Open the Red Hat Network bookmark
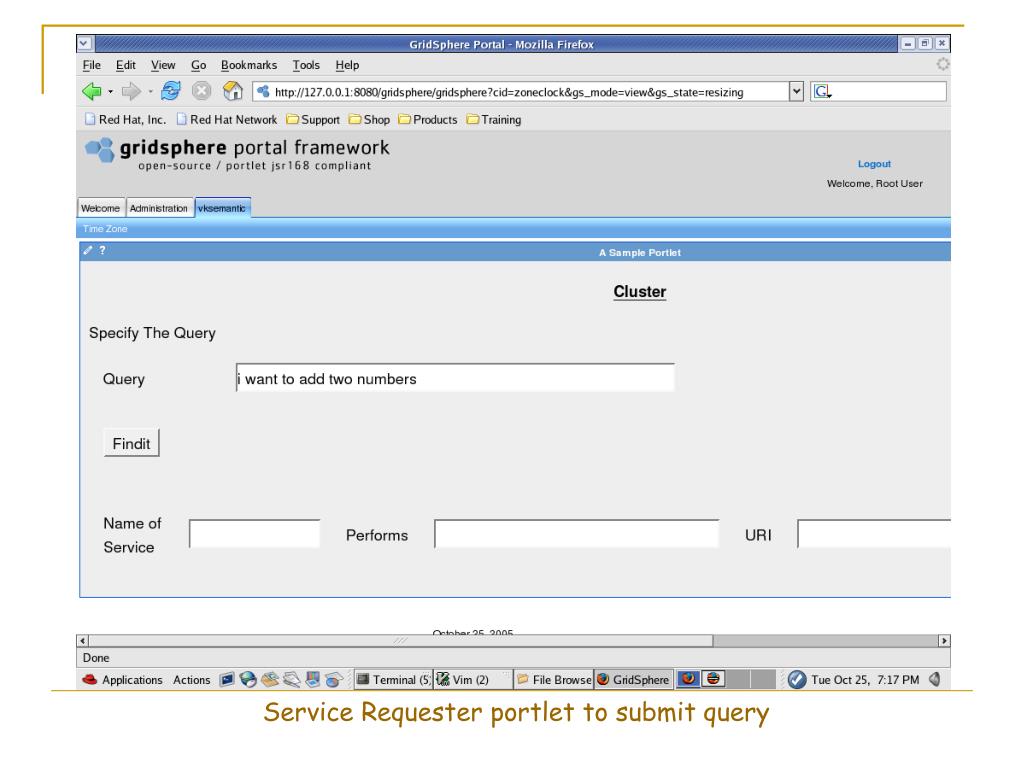 click(x=227, y=120)
